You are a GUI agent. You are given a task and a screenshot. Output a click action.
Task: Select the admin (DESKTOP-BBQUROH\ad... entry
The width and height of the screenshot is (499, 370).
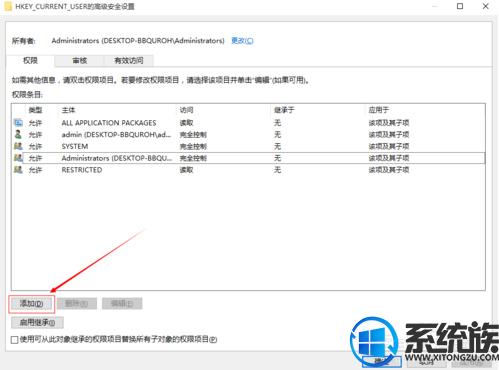coord(116,135)
